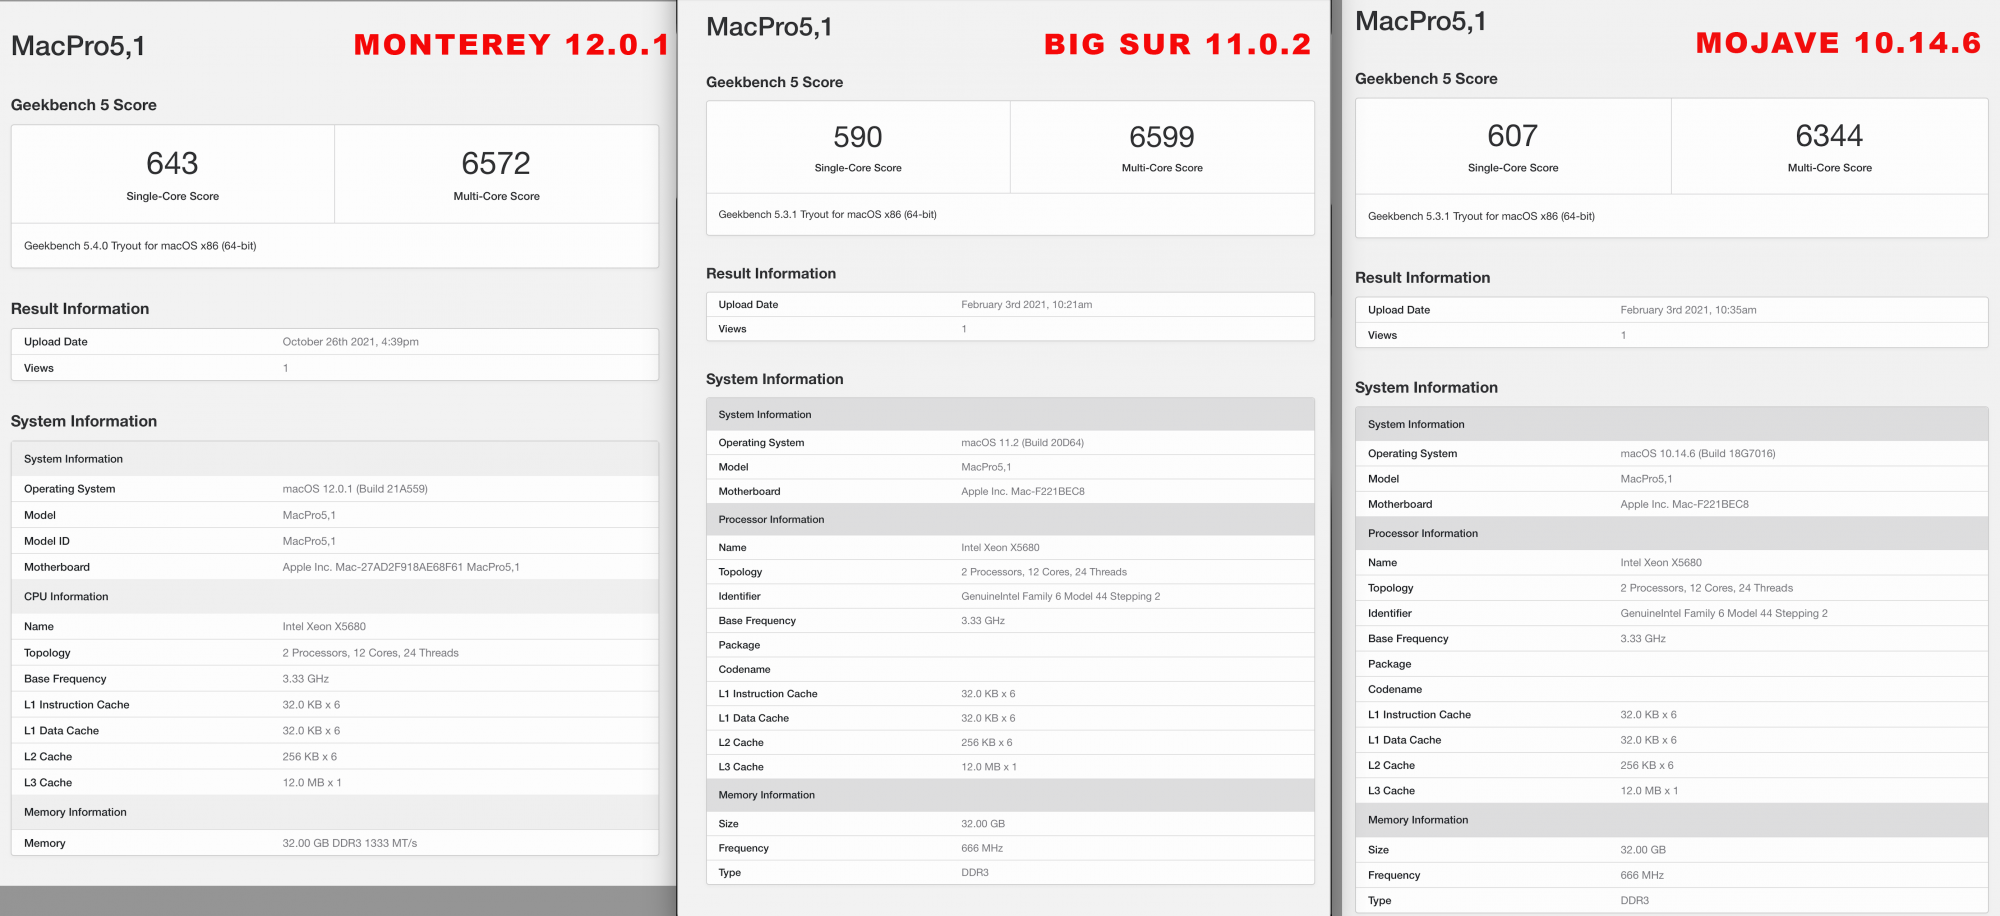The width and height of the screenshot is (2000, 916).
Task: Click the L3 Cache 12.0 MB value, Monterey panel
Action: pos(312,783)
